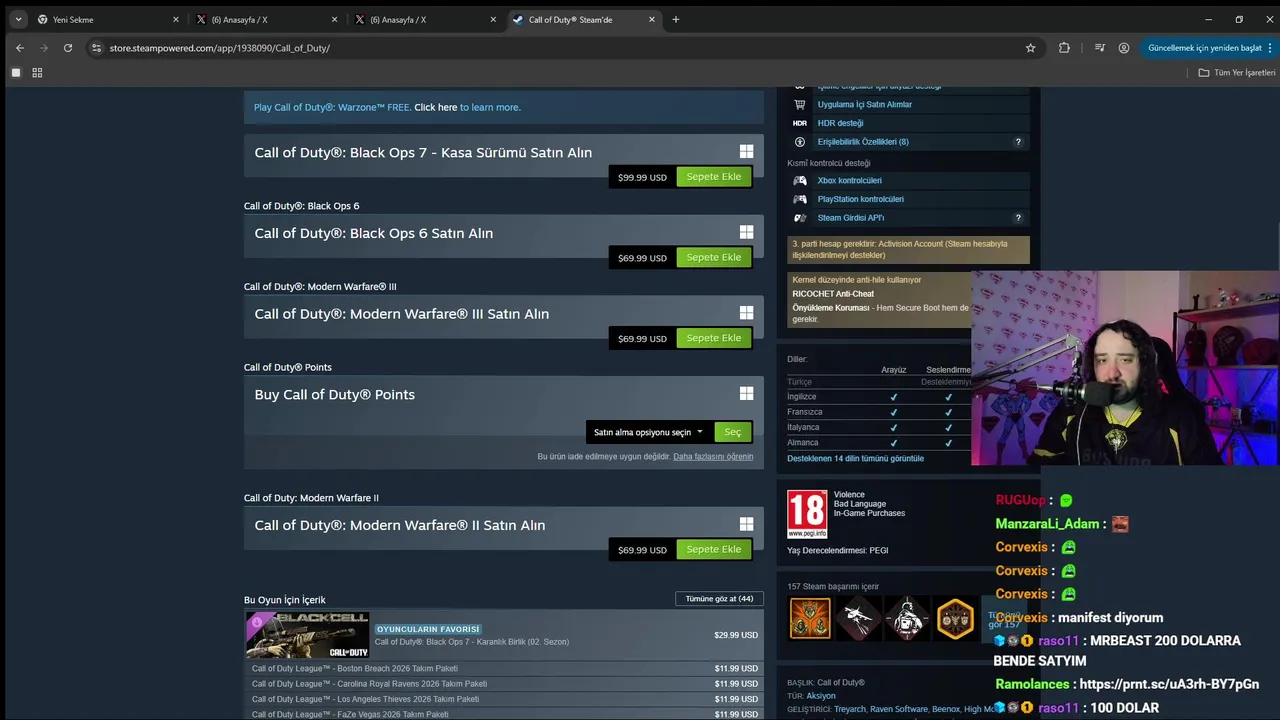Open 'Daha fazlasını öğrenin' refund link
This screenshot has width=1280, height=720.
click(713, 457)
